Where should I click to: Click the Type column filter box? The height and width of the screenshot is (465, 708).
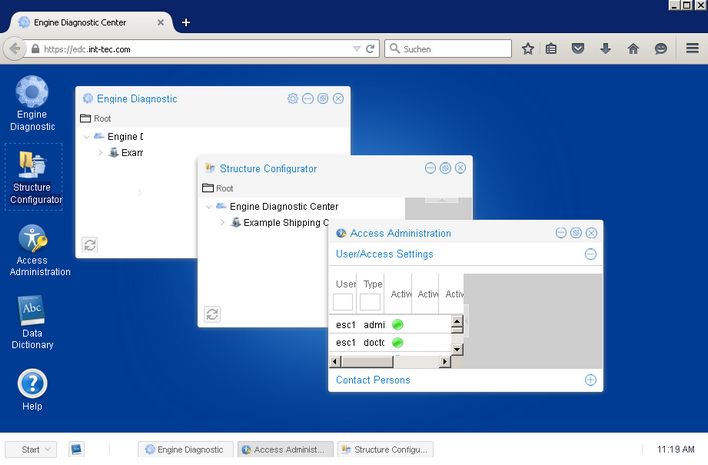click(x=370, y=302)
